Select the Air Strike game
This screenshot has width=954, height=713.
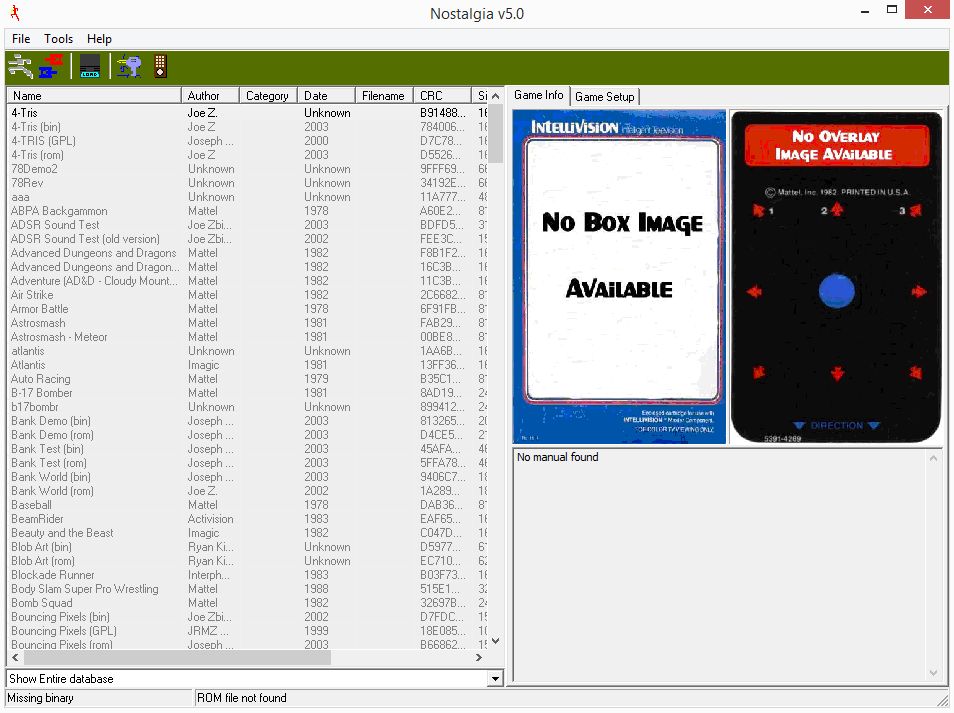248,295
